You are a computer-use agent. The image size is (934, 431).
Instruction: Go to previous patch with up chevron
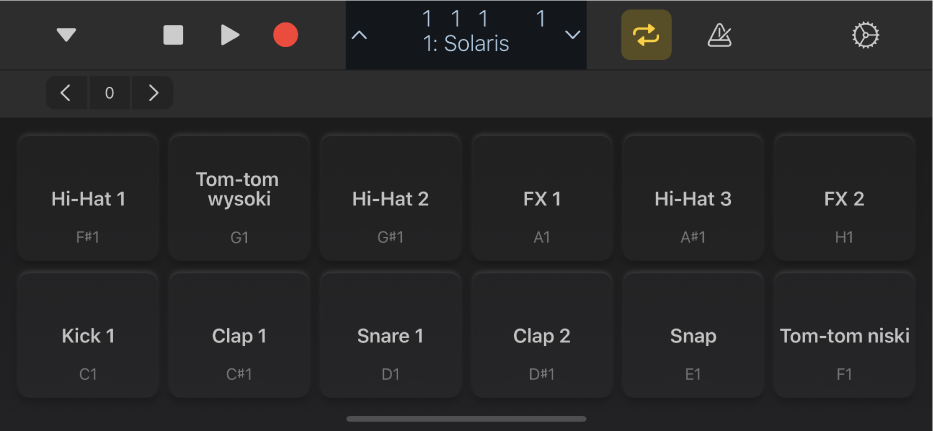point(360,36)
